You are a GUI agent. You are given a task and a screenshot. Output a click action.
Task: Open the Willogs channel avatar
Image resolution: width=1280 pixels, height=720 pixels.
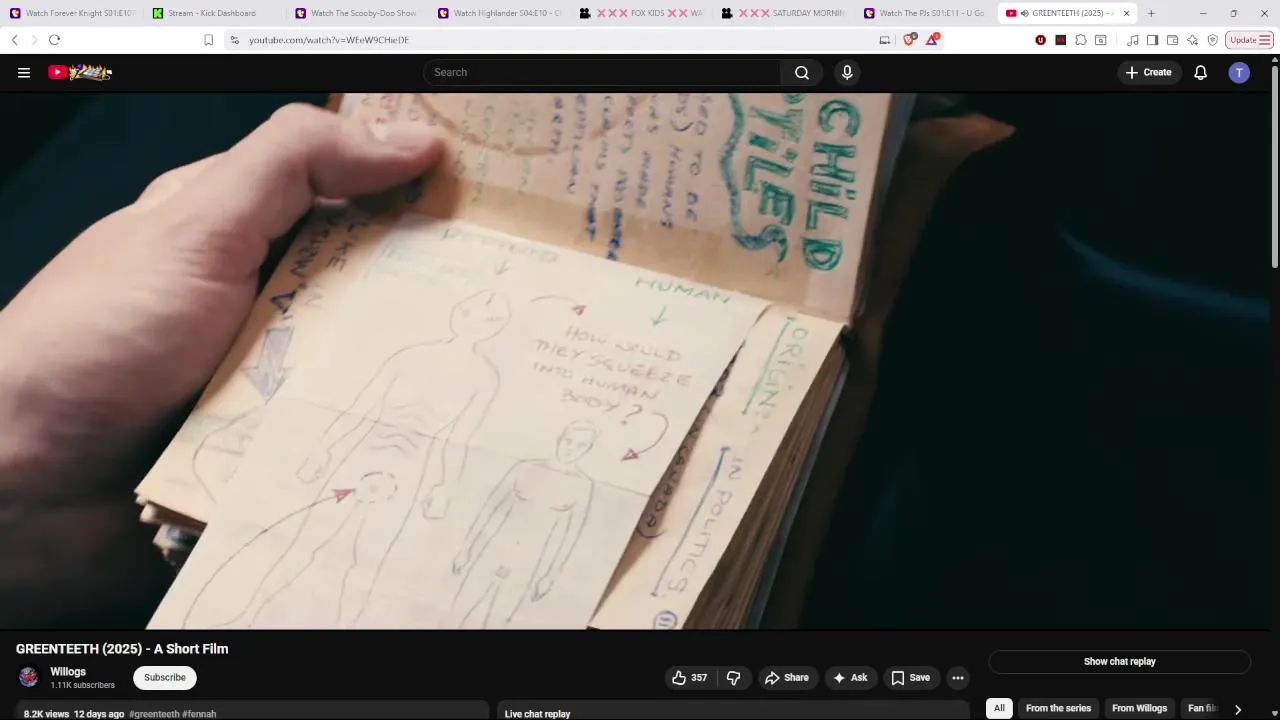(x=29, y=678)
